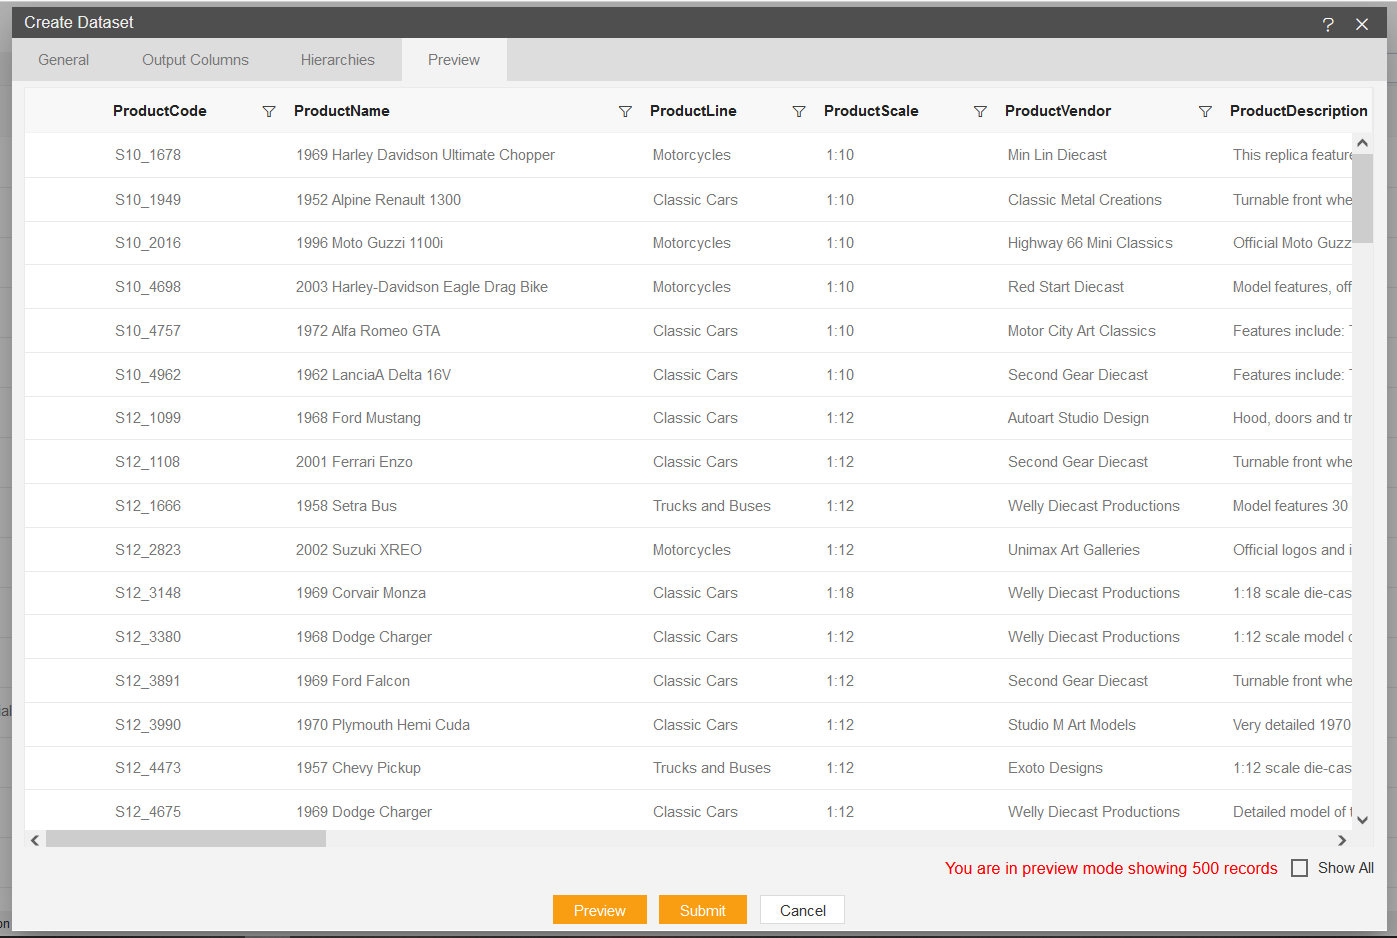Click the vertical scrollbar up arrow
The width and height of the screenshot is (1397, 938).
(1362, 143)
